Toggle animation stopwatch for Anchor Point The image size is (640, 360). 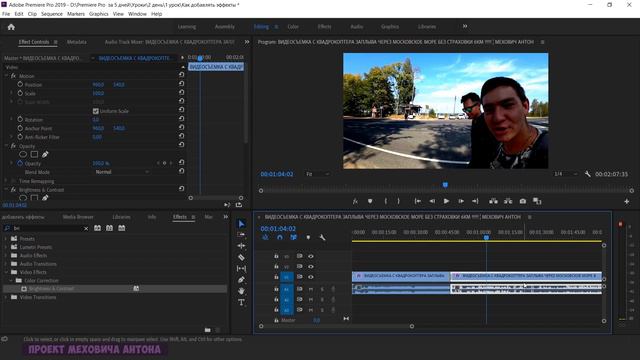click(x=20, y=128)
